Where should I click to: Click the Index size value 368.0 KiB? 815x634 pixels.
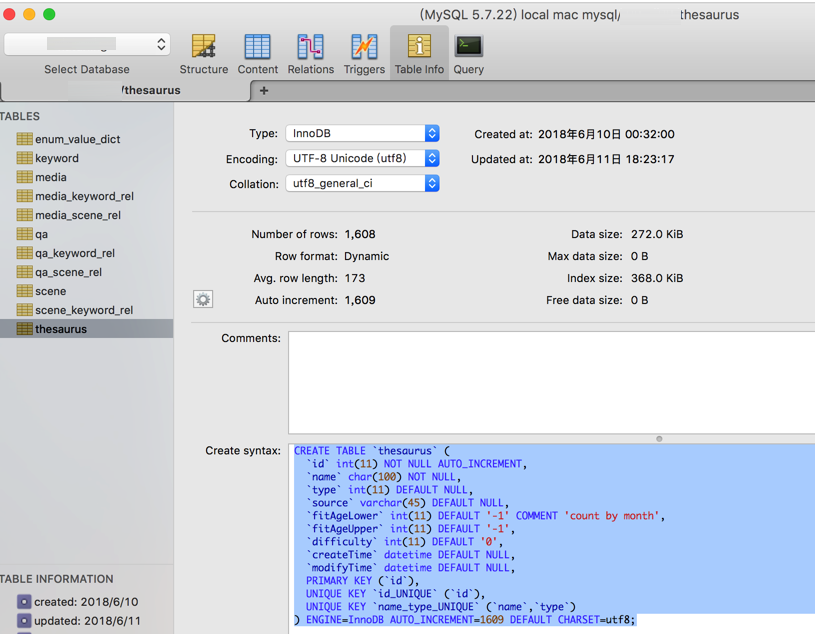657,278
